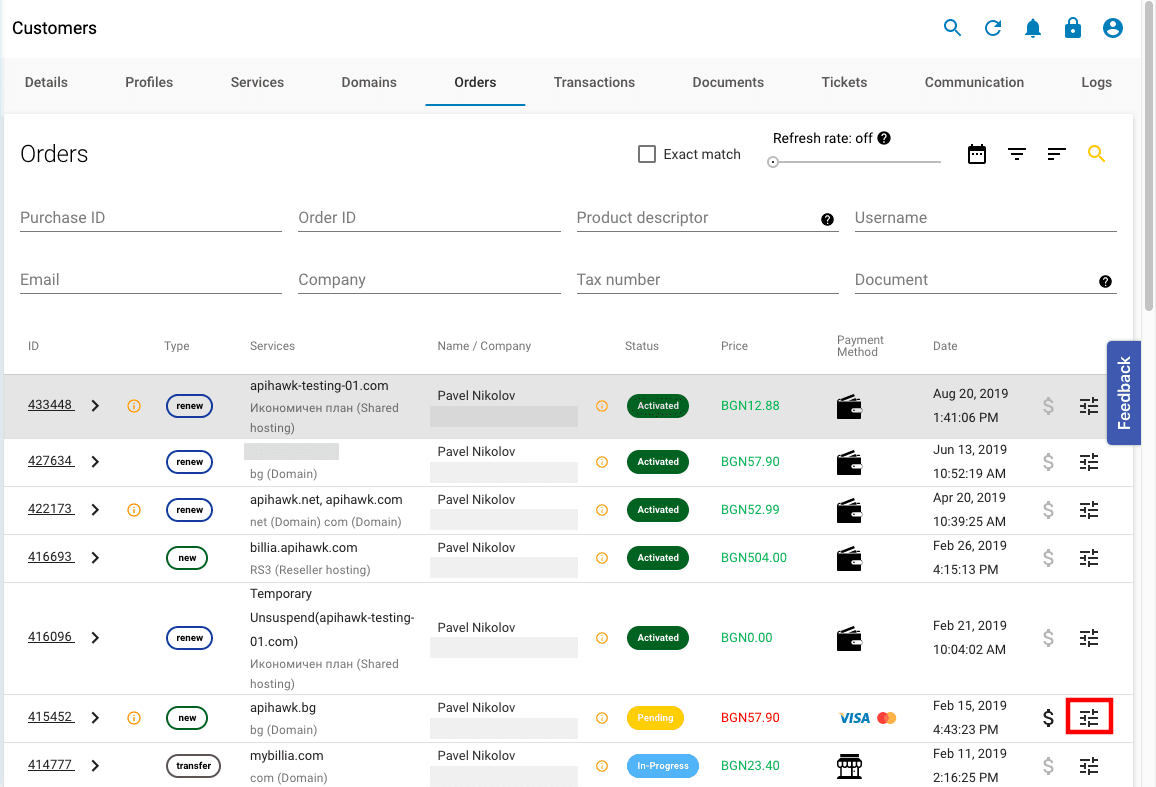Click the filter list icon
1156x787 pixels.
1017,154
